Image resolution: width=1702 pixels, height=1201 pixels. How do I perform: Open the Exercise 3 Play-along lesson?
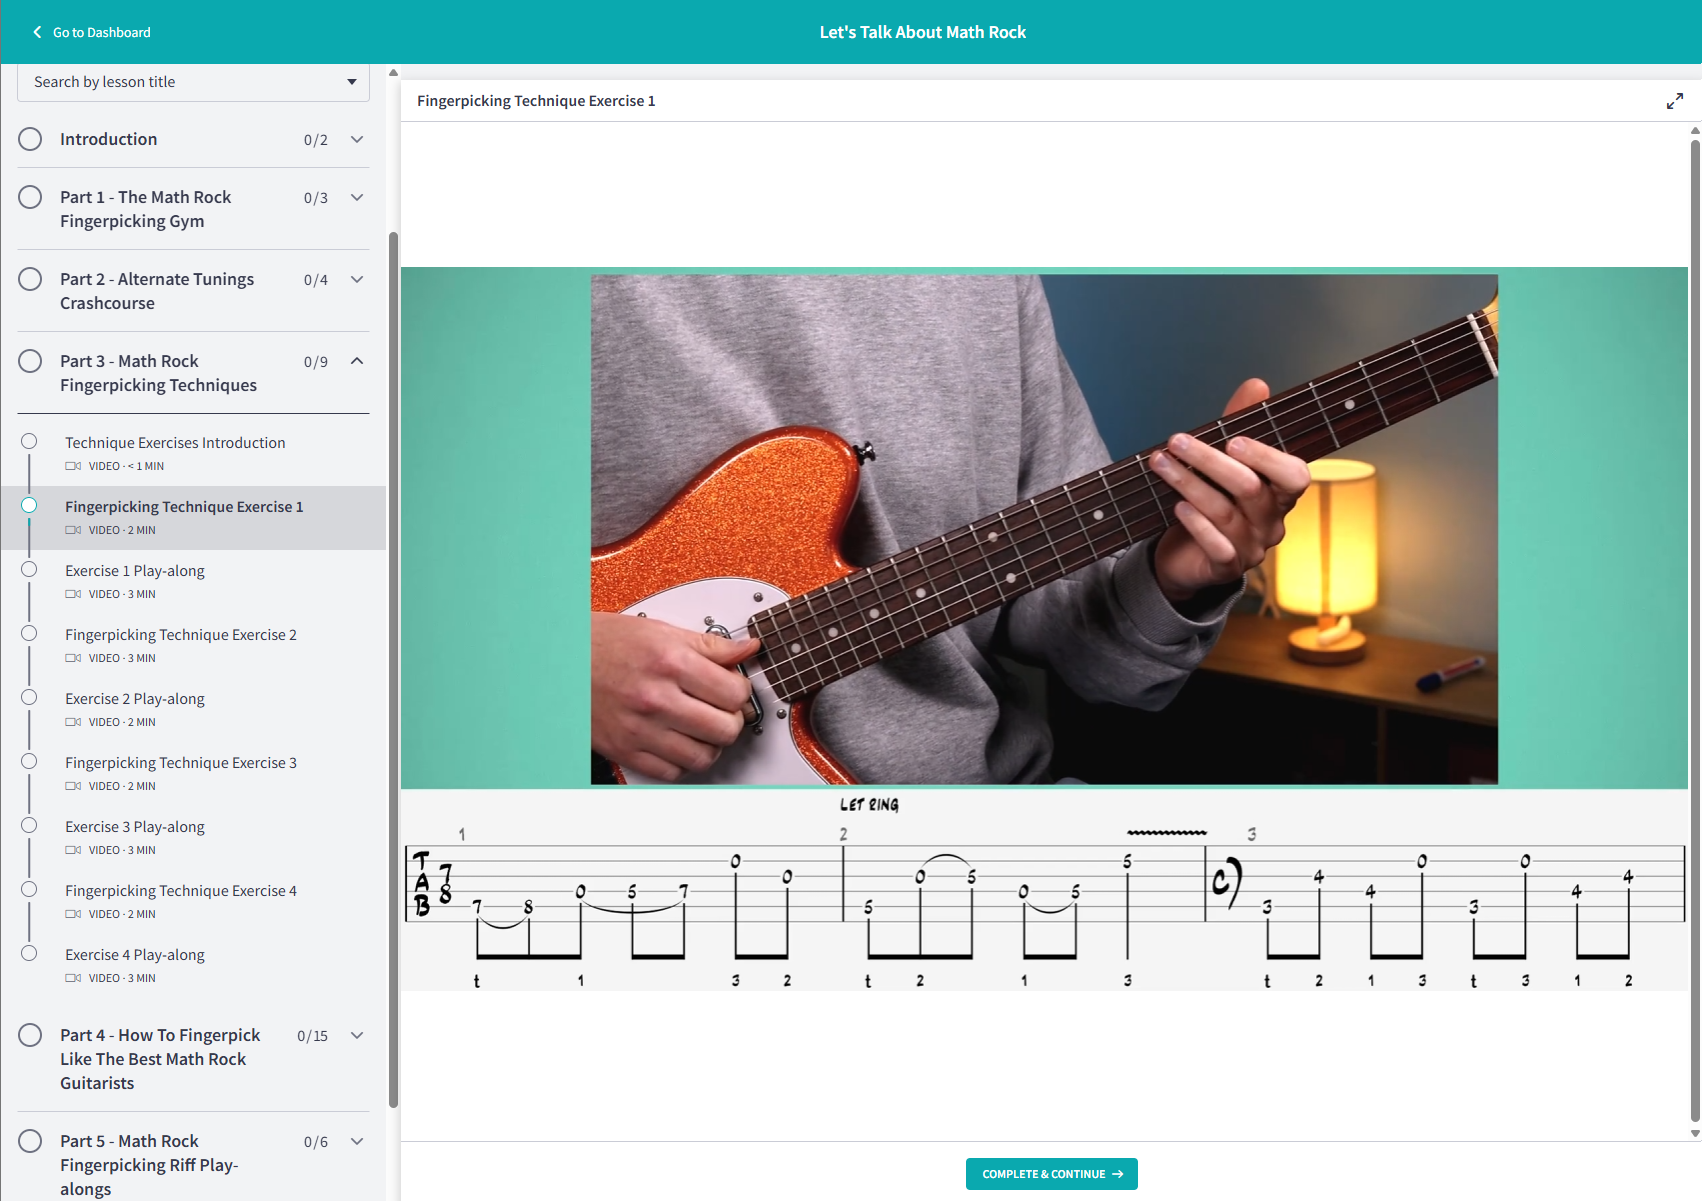click(x=135, y=827)
